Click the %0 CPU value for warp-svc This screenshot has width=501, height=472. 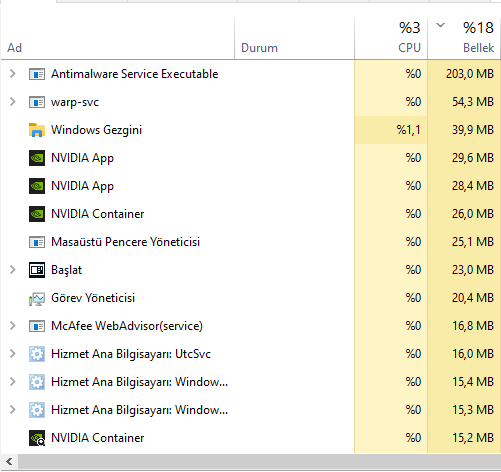413,102
